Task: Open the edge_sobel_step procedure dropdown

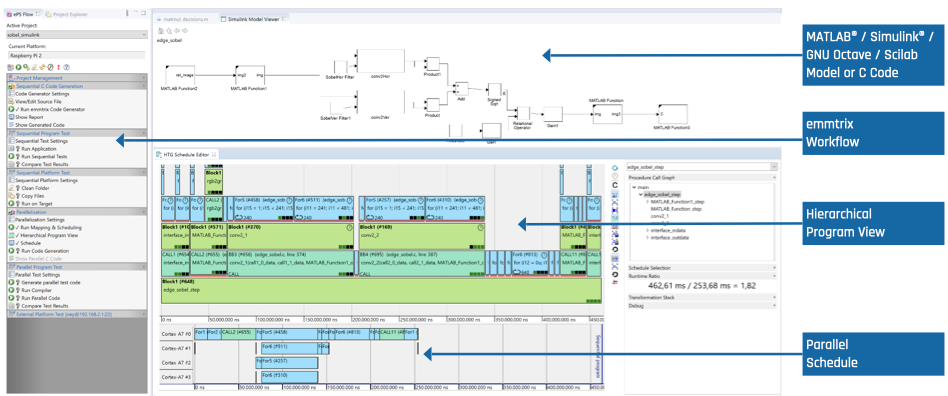Action: [x=703, y=166]
